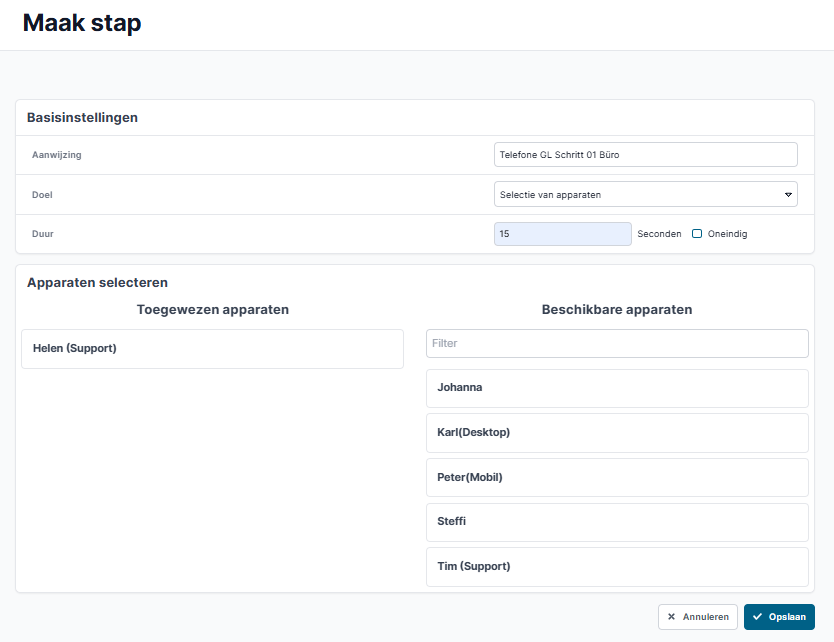Click the Basisinstellingen section header
This screenshot has height=642, width=834.
(x=82, y=118)
